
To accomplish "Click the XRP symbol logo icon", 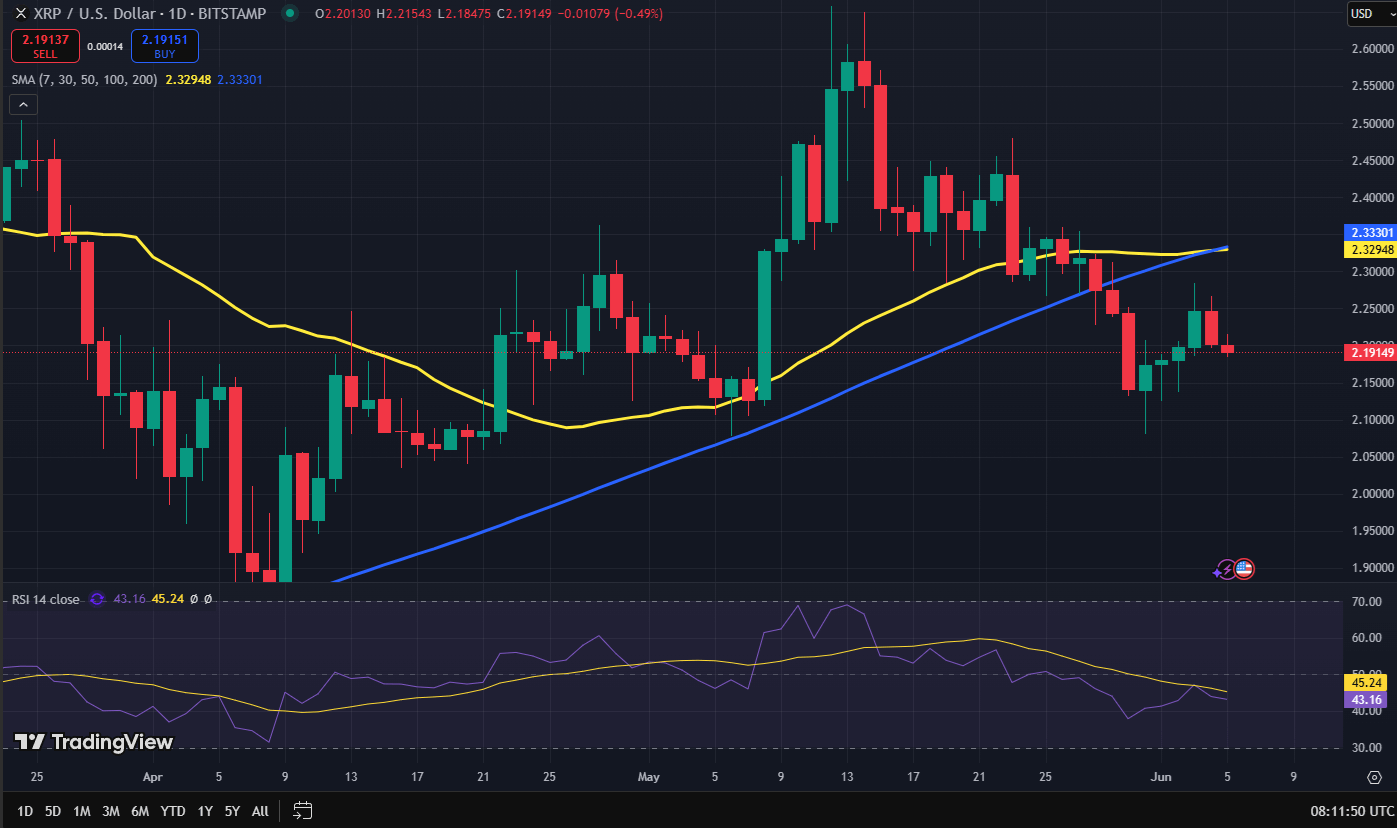I will point(20,14).
